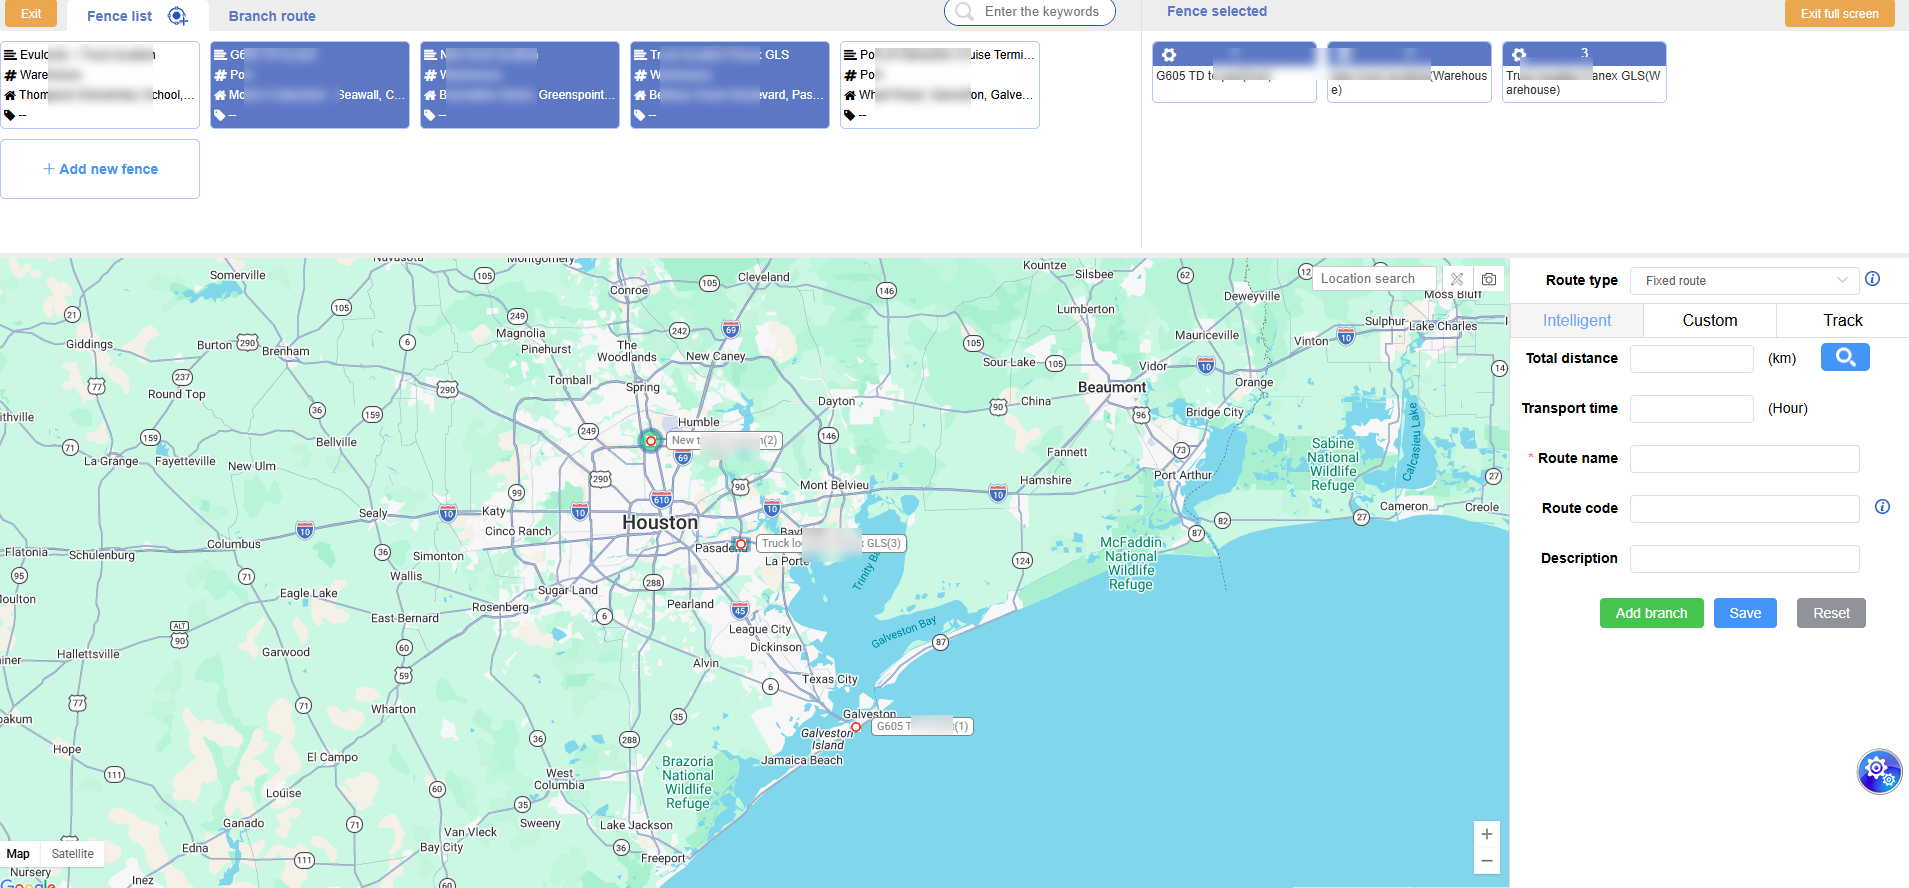Viewport: 1909px width, 888px height.
Task: Open the Route type dropdown
Action: coord(1743,281)
